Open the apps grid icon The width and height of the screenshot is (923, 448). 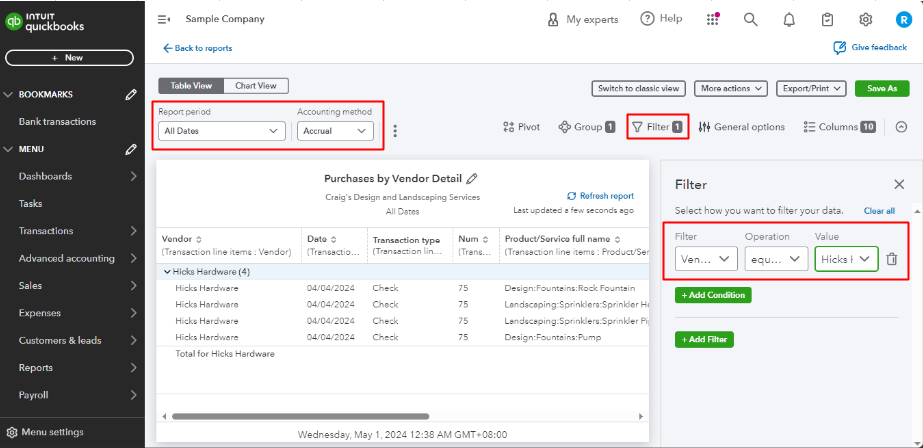pyautogui.click(x=712, y=19)
